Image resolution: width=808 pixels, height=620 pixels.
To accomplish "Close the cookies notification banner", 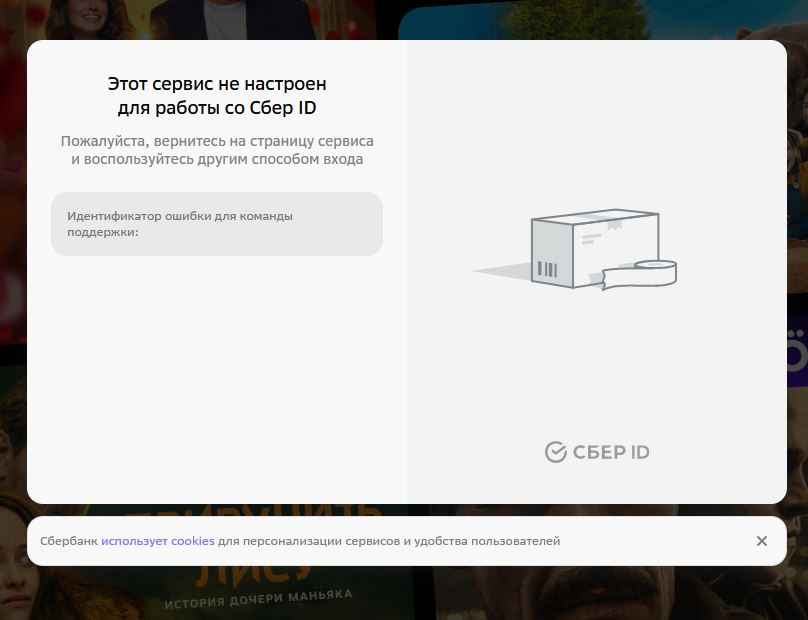I will [762, 541].
